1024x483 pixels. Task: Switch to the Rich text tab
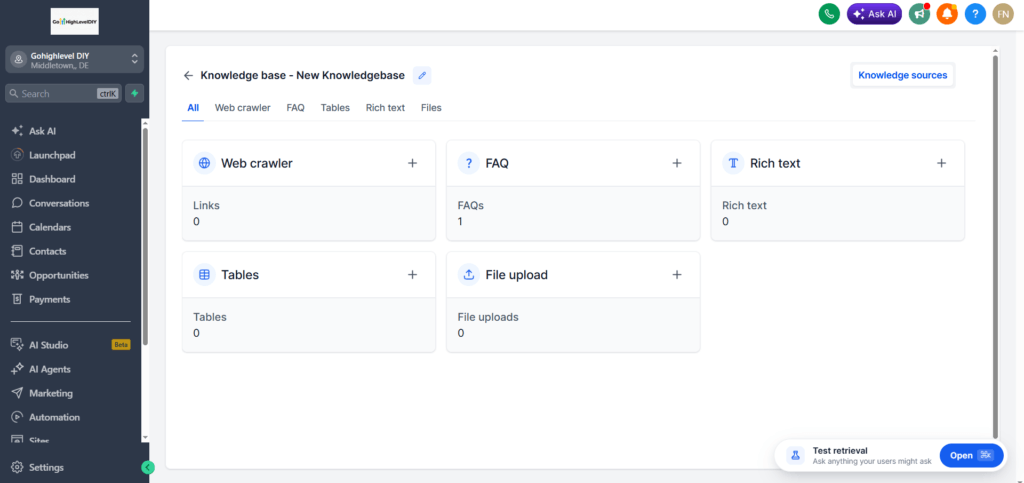point(385,108)
